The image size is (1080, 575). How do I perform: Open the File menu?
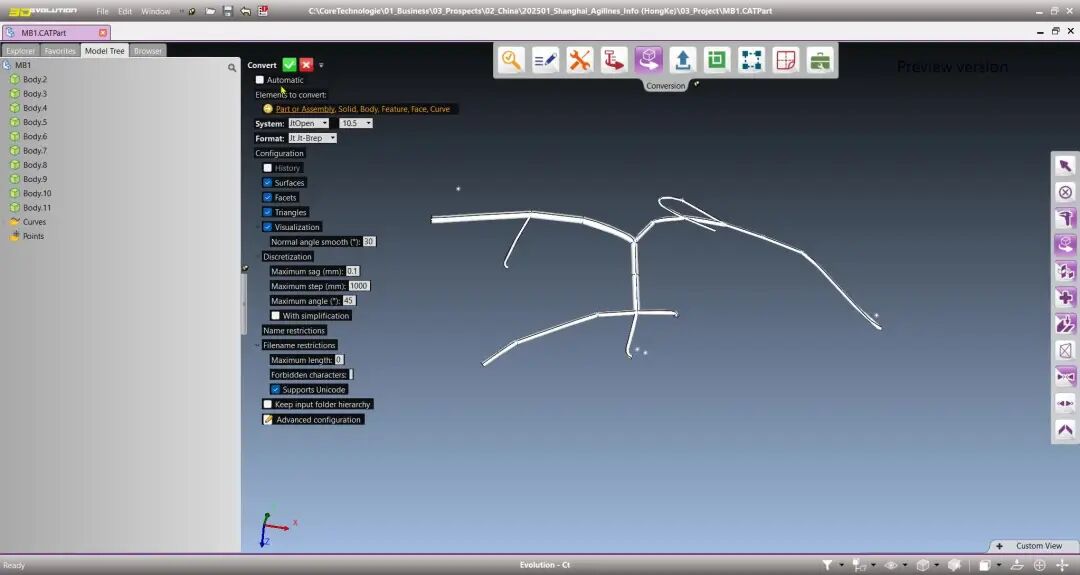click(x=102, y=11)
